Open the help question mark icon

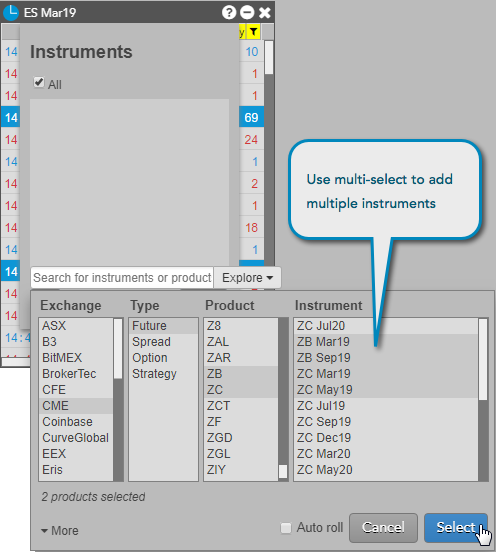(x=229, y=13)
